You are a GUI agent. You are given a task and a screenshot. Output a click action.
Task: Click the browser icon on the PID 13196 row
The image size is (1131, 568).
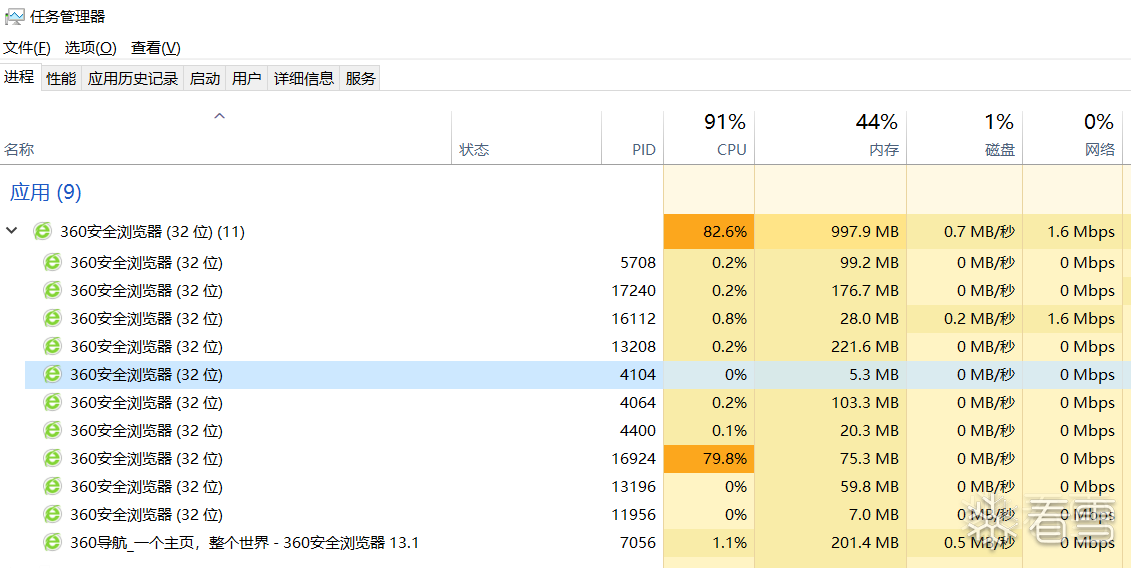coord(52,486)
